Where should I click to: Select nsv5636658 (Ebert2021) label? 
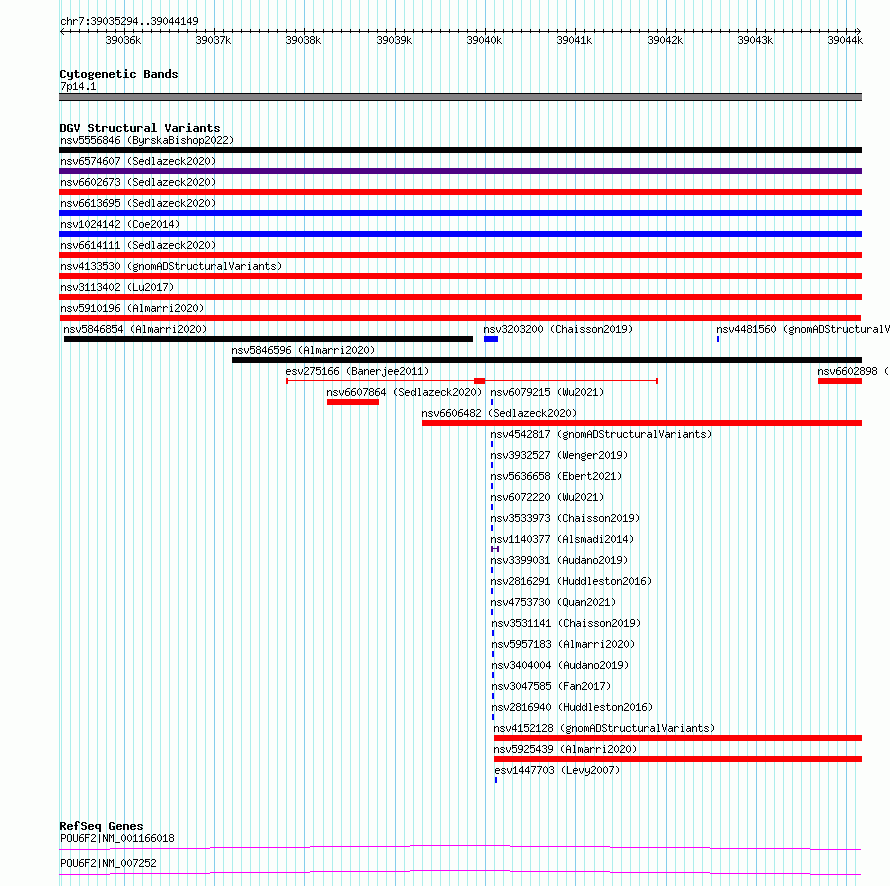(556, 476)
